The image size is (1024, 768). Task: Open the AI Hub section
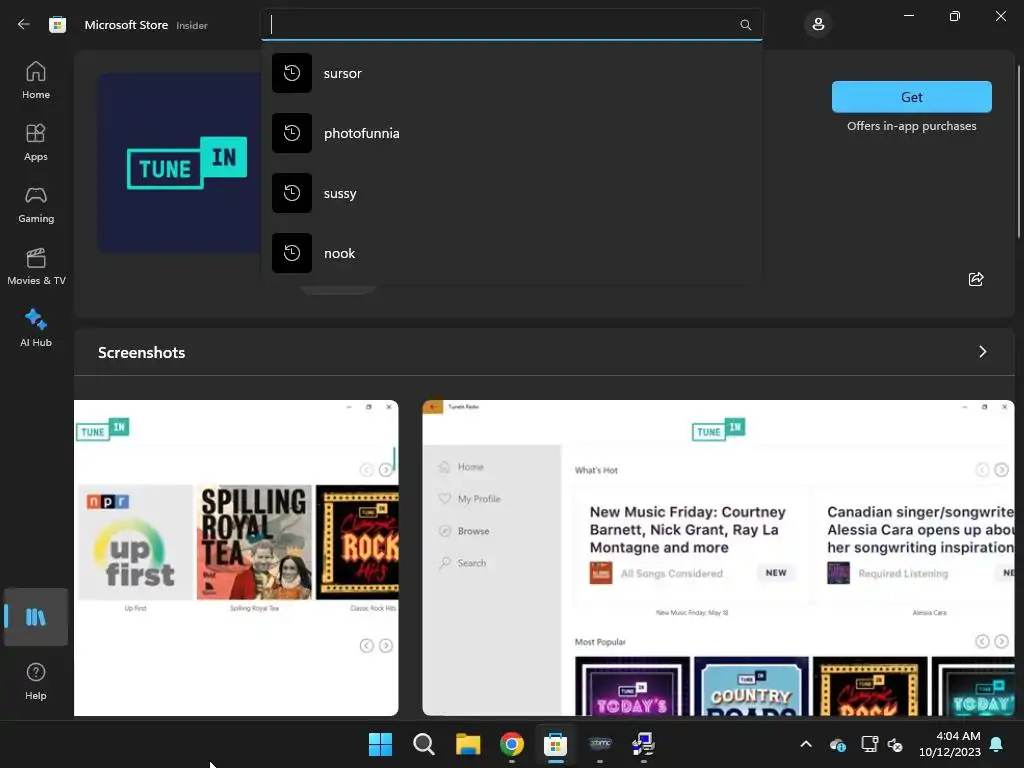36,328
